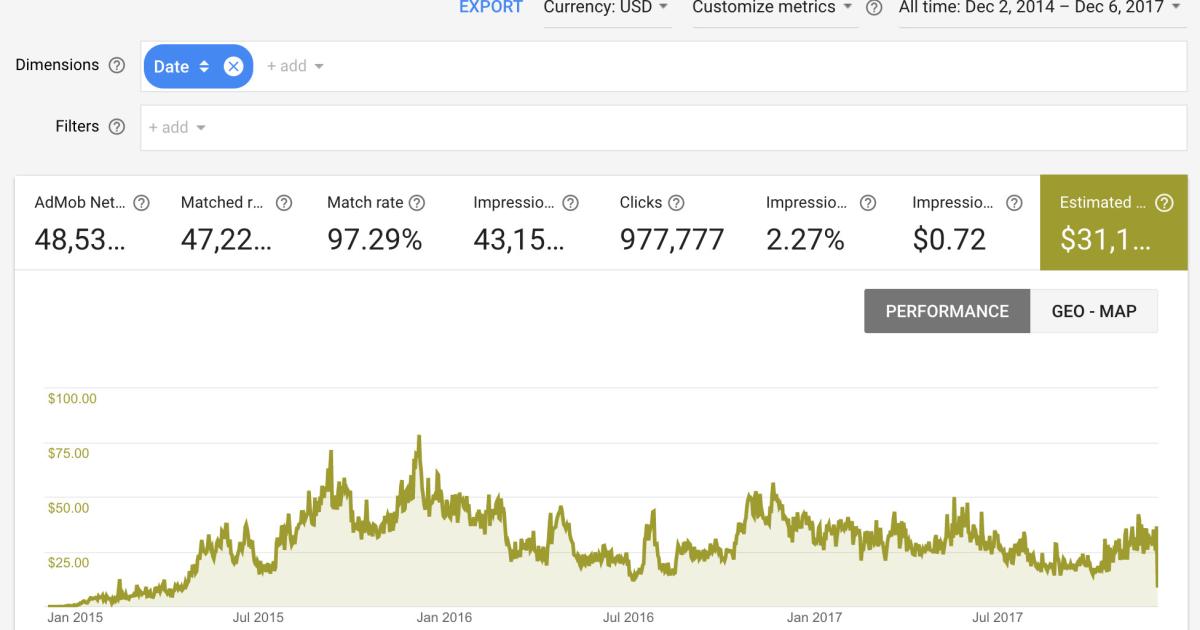Viewport: 1200px width, 630px height.
Task: Open the Currency: USD dropdown
Action: click(x=606, y=8)
